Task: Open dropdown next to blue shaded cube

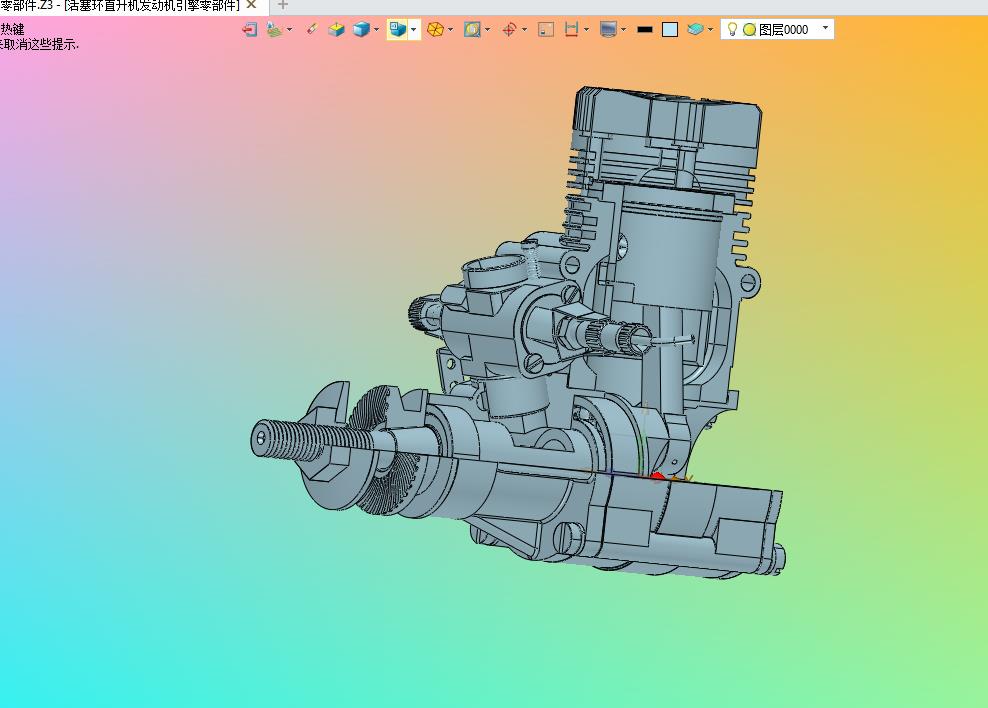Action: tap(376, 30)
